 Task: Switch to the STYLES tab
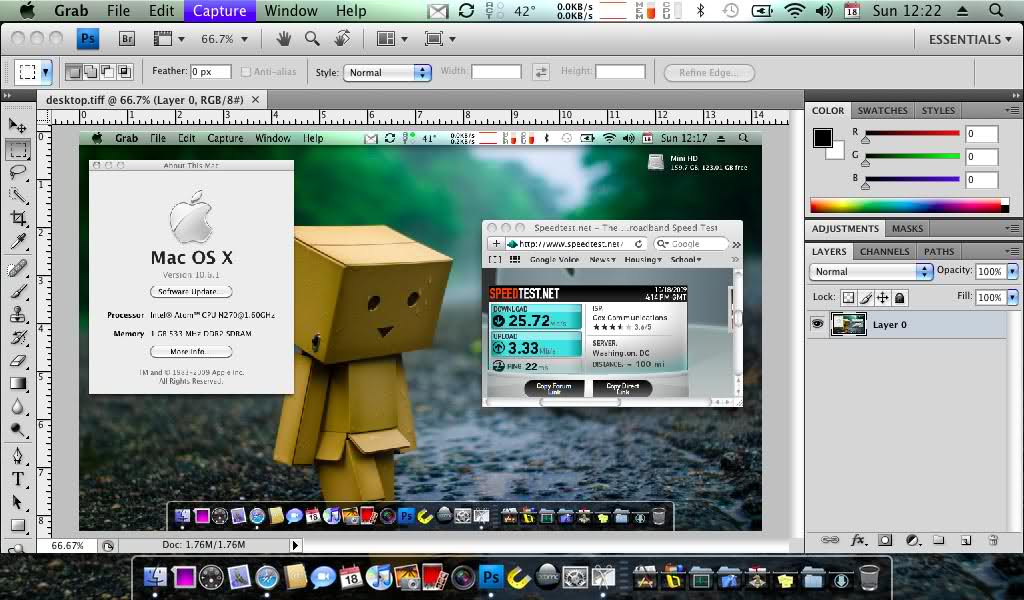click(938, 110)
